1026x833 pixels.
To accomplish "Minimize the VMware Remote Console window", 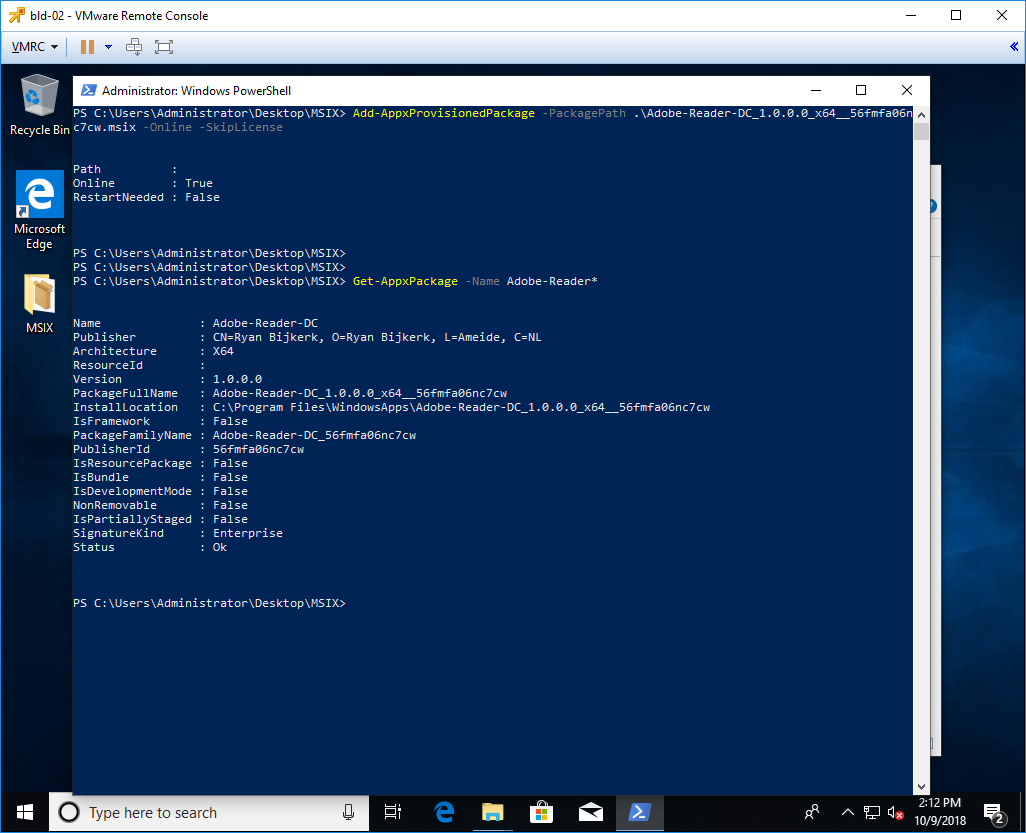I will pyautogui.click(x=911, y=16).
